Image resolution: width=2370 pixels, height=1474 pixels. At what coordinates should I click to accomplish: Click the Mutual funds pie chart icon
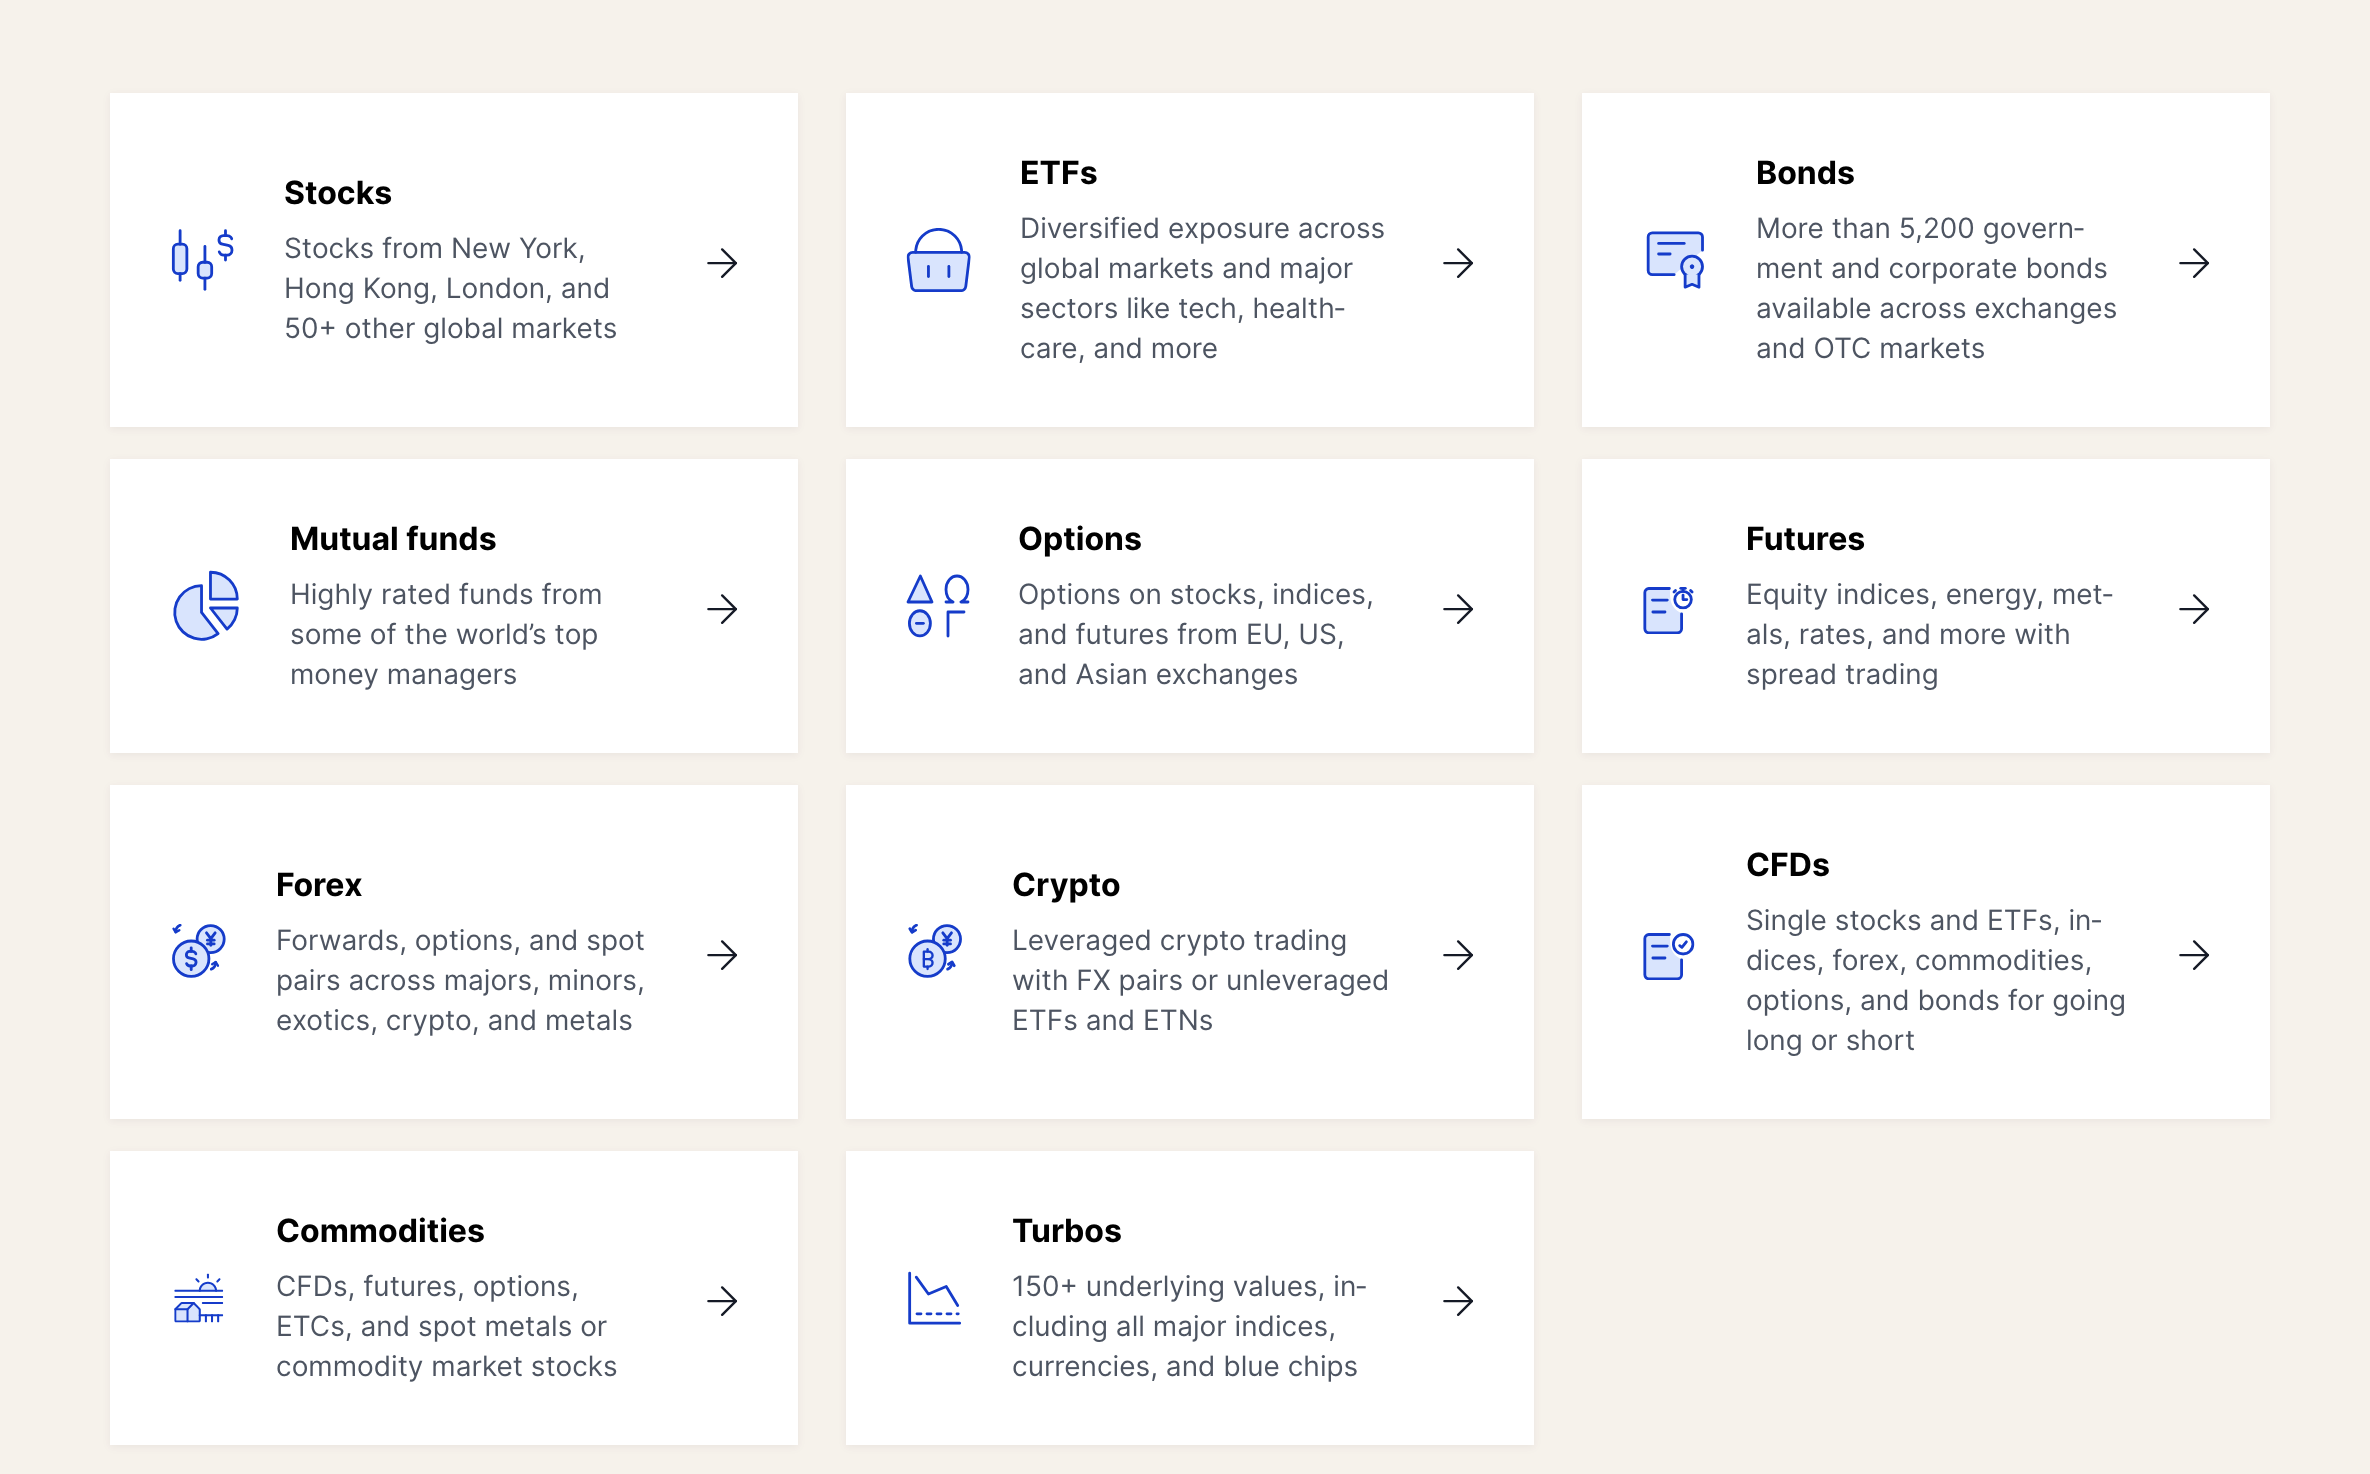coord(206,606)
